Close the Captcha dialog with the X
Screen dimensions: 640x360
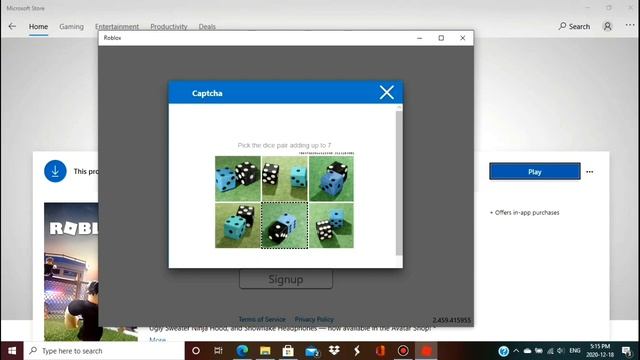pos(386,93)
